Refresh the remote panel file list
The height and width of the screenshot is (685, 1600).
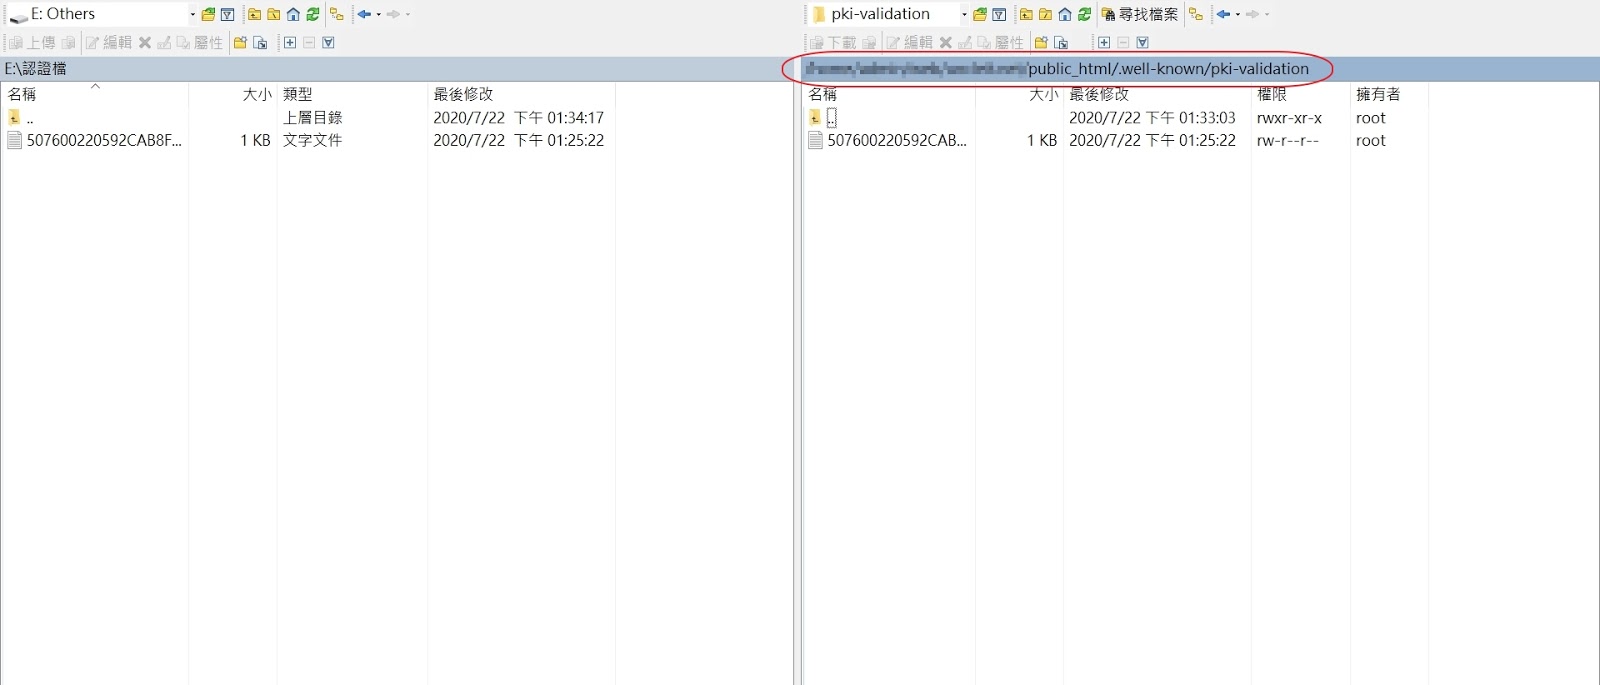point(1084,14)
